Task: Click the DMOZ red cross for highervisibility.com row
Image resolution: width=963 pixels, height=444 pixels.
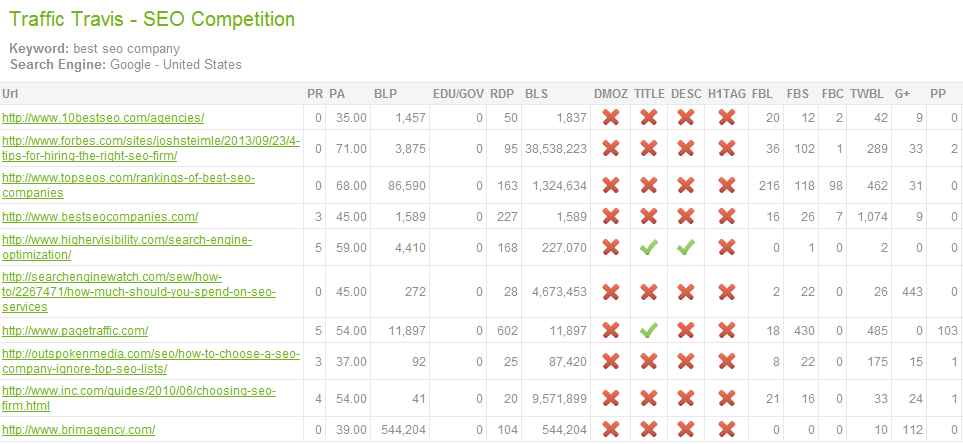Action: click(x=610, y=247)
